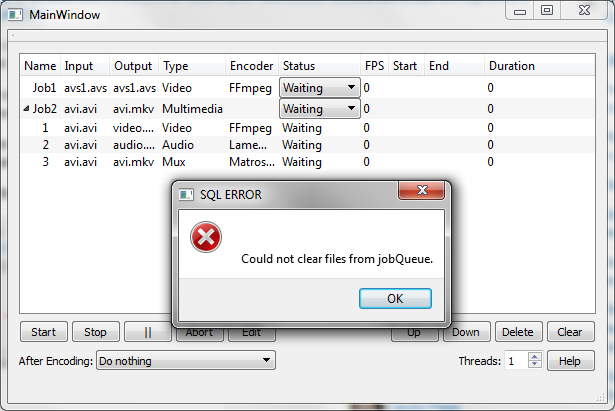Open Job1 Waiting status dropdown

320,87
